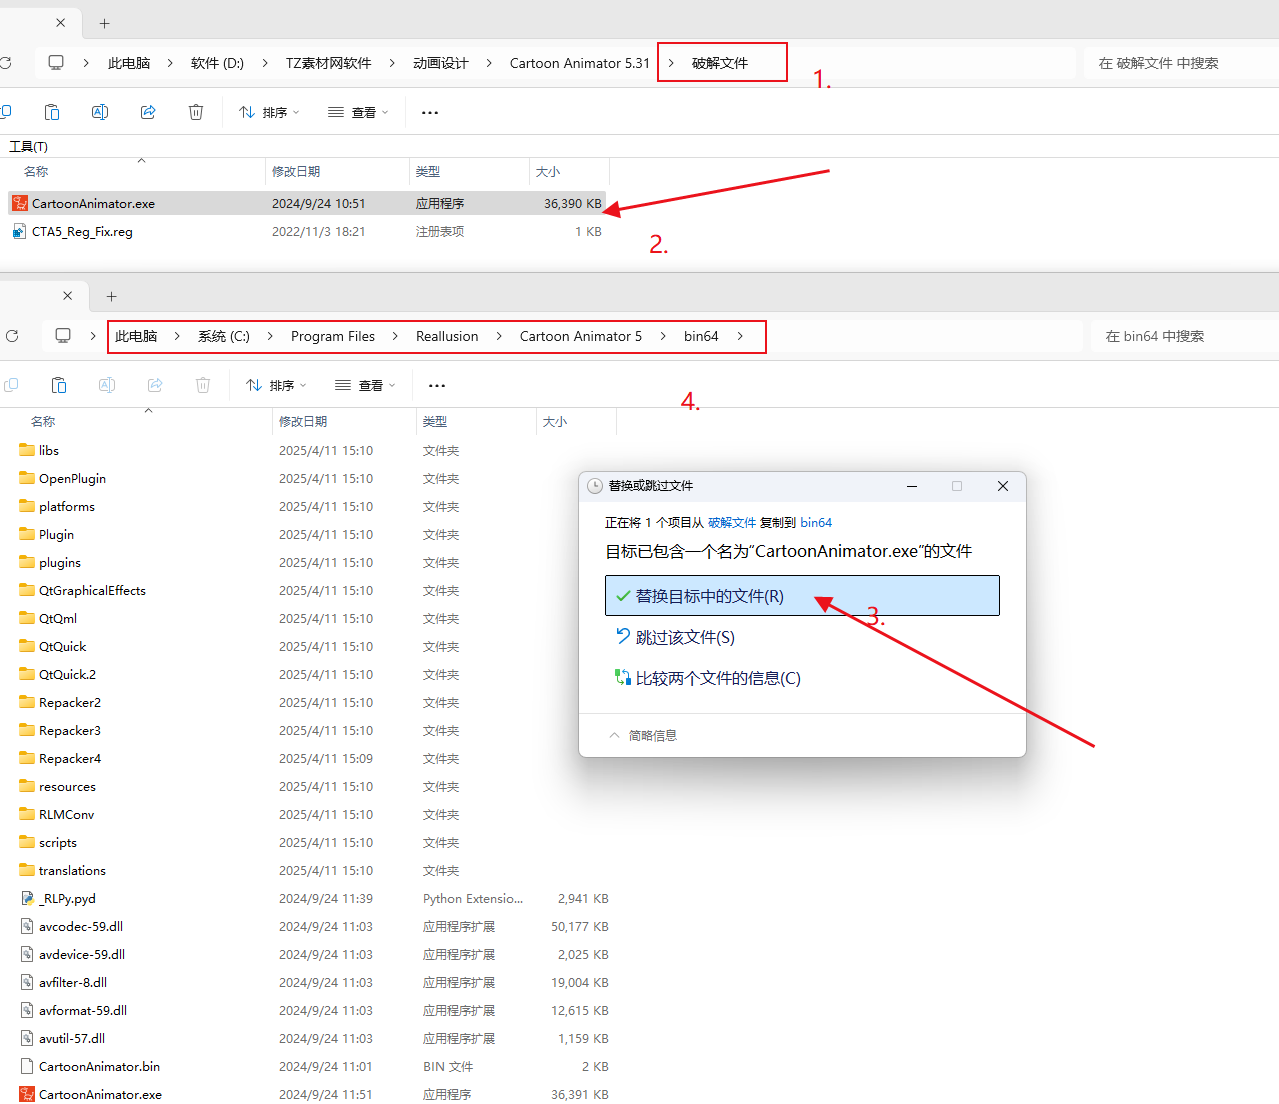Click the monitor icon in the bin64 address bar
1279x1104 pixels.
coord(63,336)
